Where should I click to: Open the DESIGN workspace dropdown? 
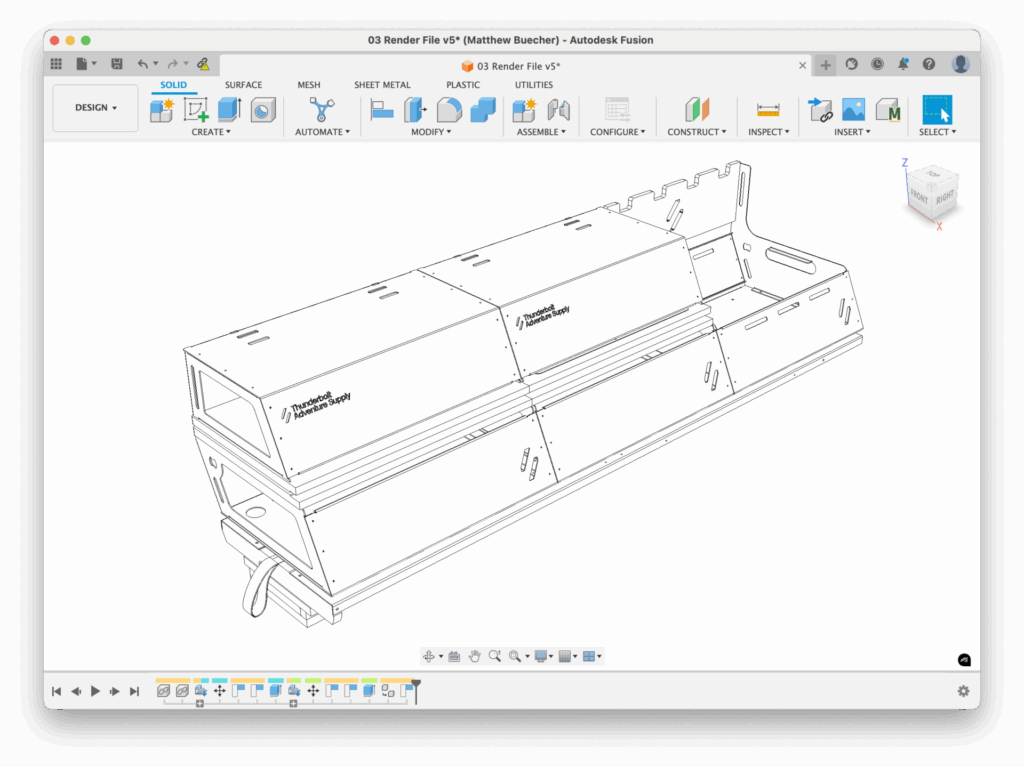coord(95,108)
